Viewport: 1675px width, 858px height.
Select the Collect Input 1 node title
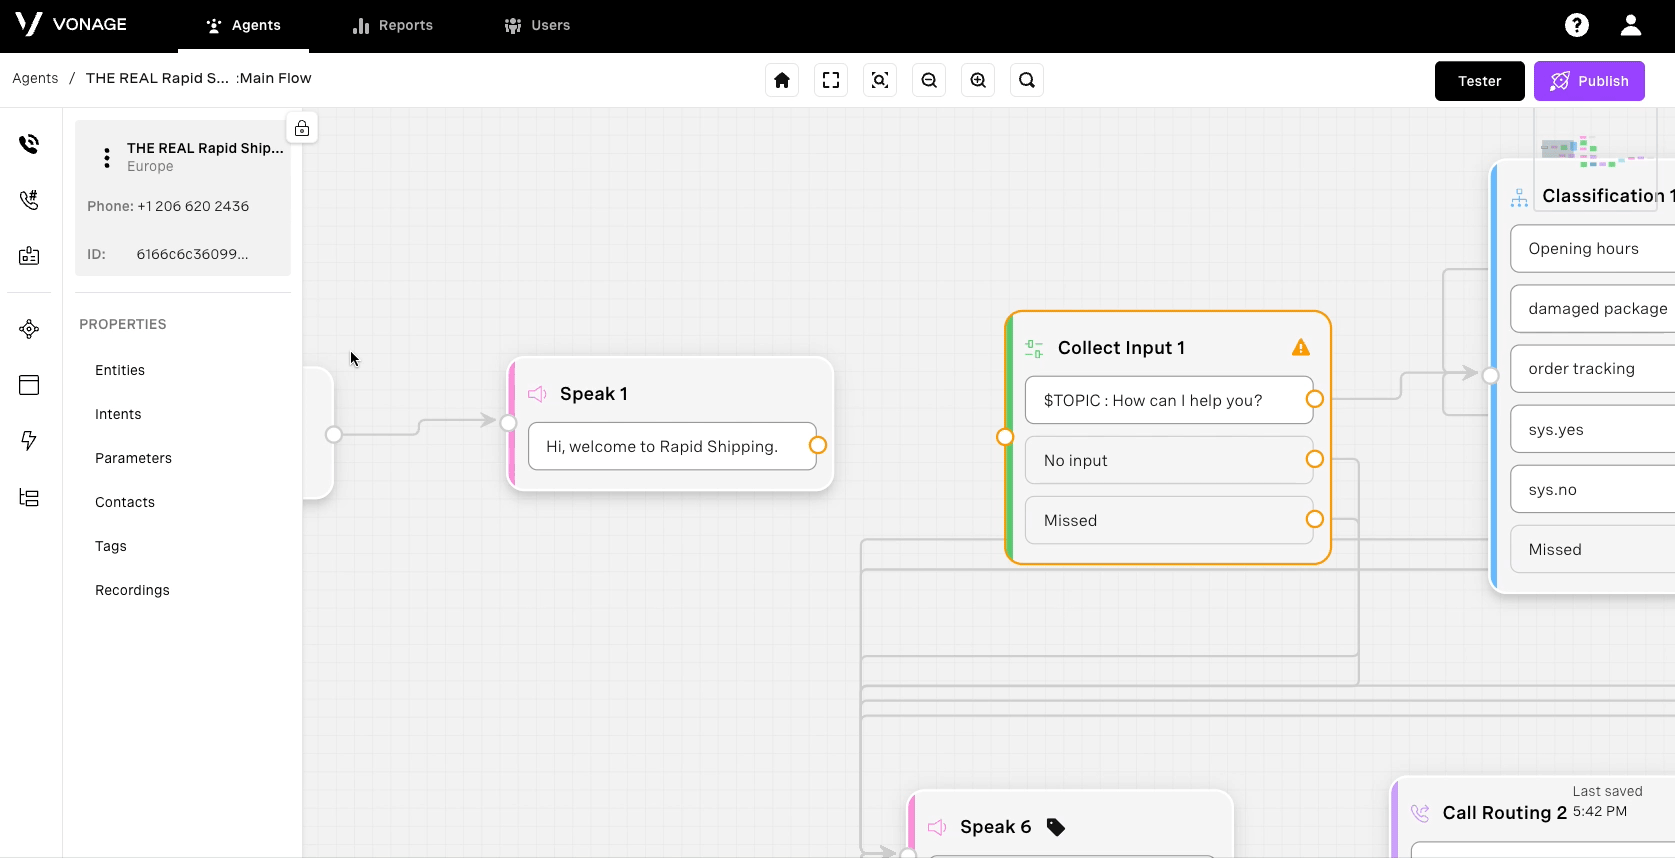coord(1121,348)
